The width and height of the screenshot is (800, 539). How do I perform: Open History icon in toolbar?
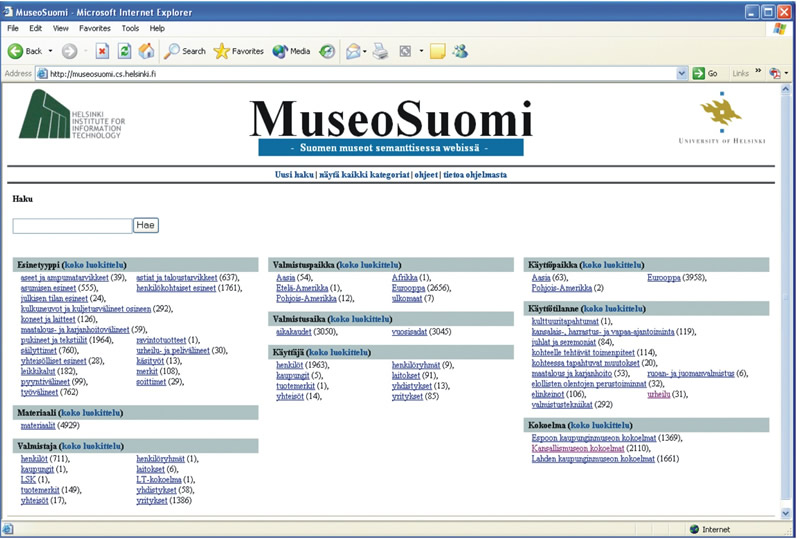pyautogui.click(x=327, y=51)
